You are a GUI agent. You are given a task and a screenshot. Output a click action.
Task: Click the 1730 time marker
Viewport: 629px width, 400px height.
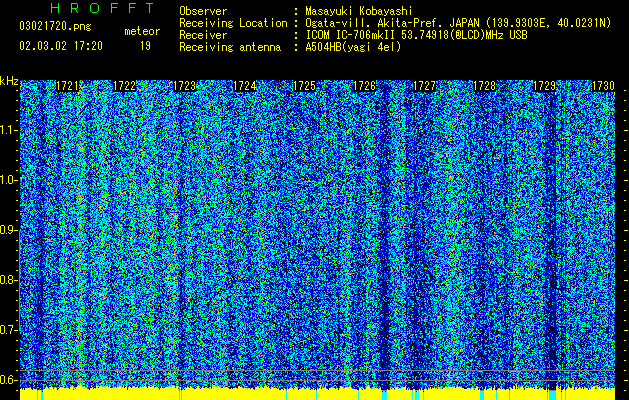[603, 86]
